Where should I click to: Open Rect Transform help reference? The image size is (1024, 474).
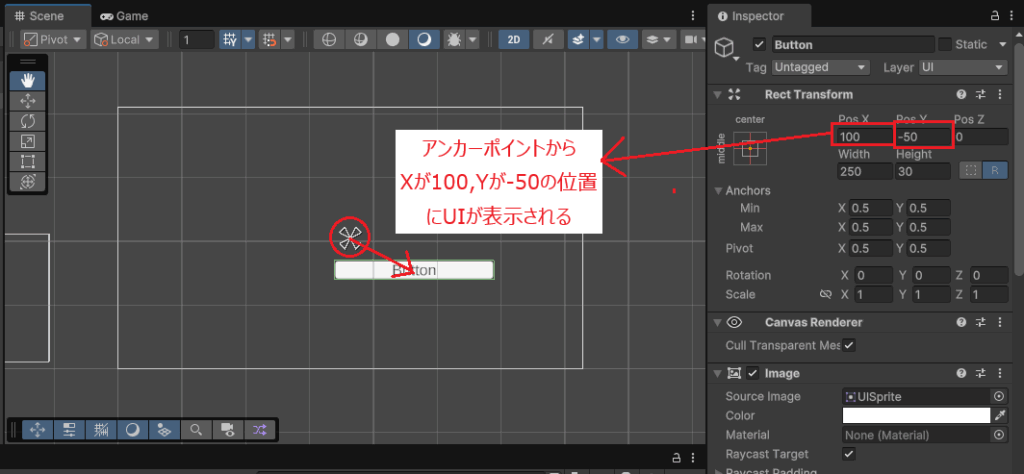click(x=961, y=95)
